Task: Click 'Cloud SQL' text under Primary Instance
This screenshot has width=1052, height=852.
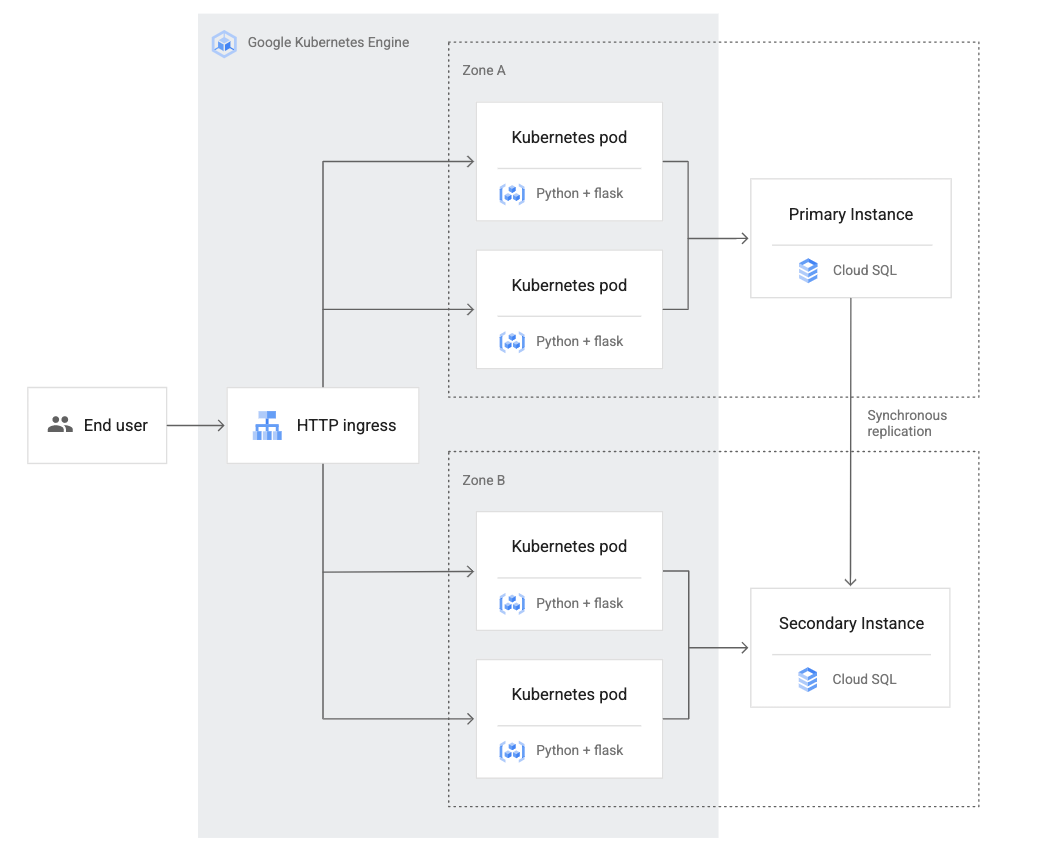Action: [865, 270]
